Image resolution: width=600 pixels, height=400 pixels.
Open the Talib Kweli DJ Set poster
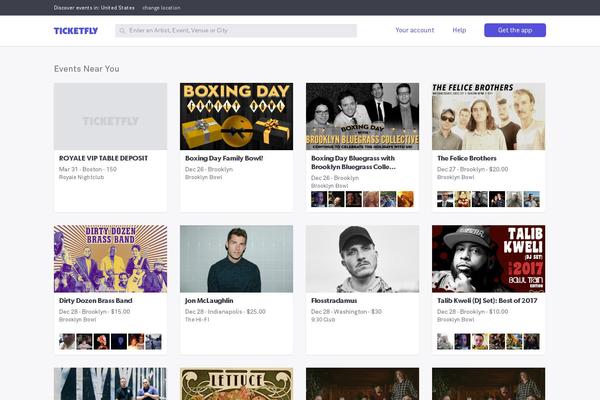(489, 259)
